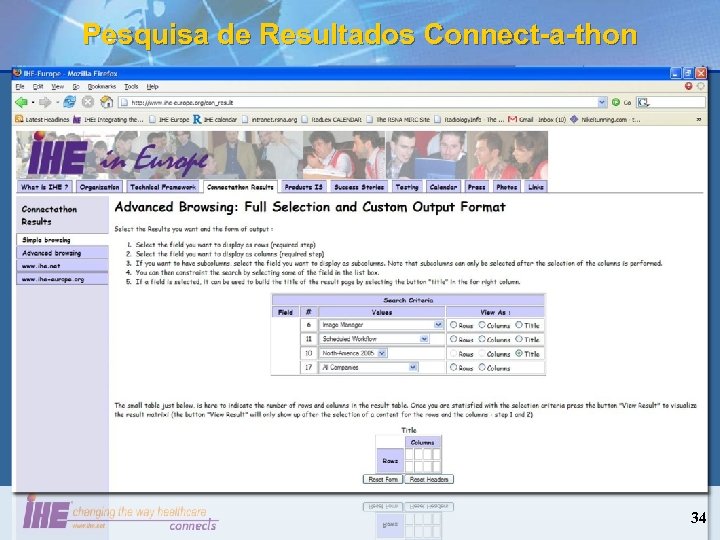The height and width of the screenshot is (540, 720).
Task: Go back with the green Back arrow
Action: [x=21, y=102]
